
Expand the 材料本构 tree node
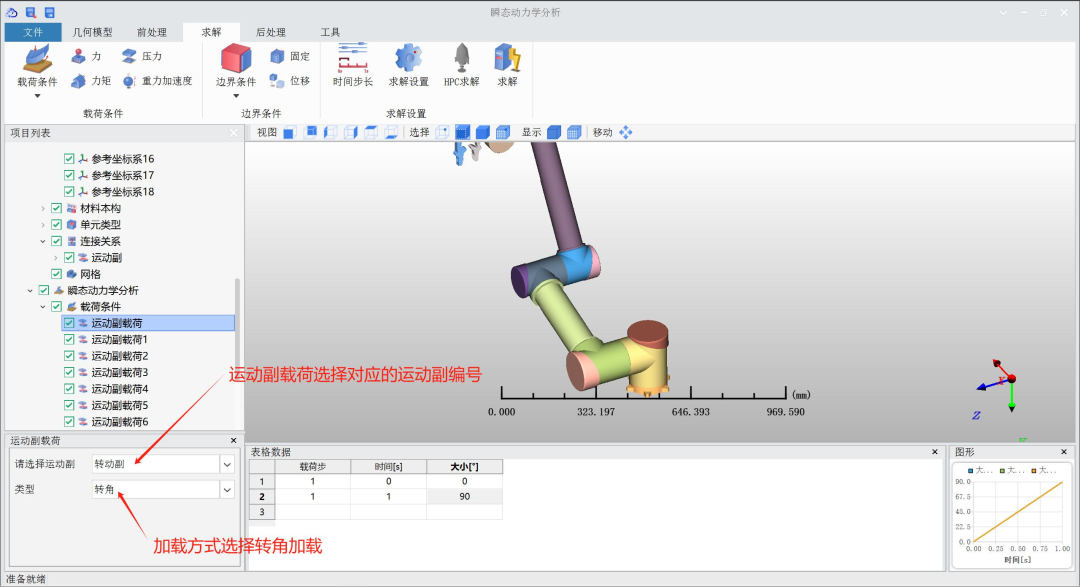coord(43,208)
